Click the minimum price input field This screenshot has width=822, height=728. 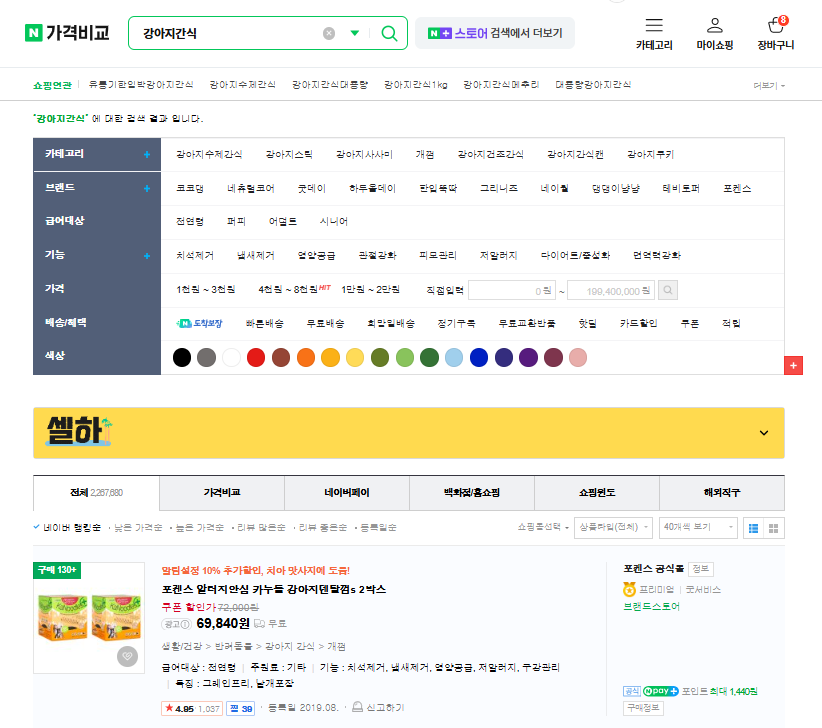(512, 290)
